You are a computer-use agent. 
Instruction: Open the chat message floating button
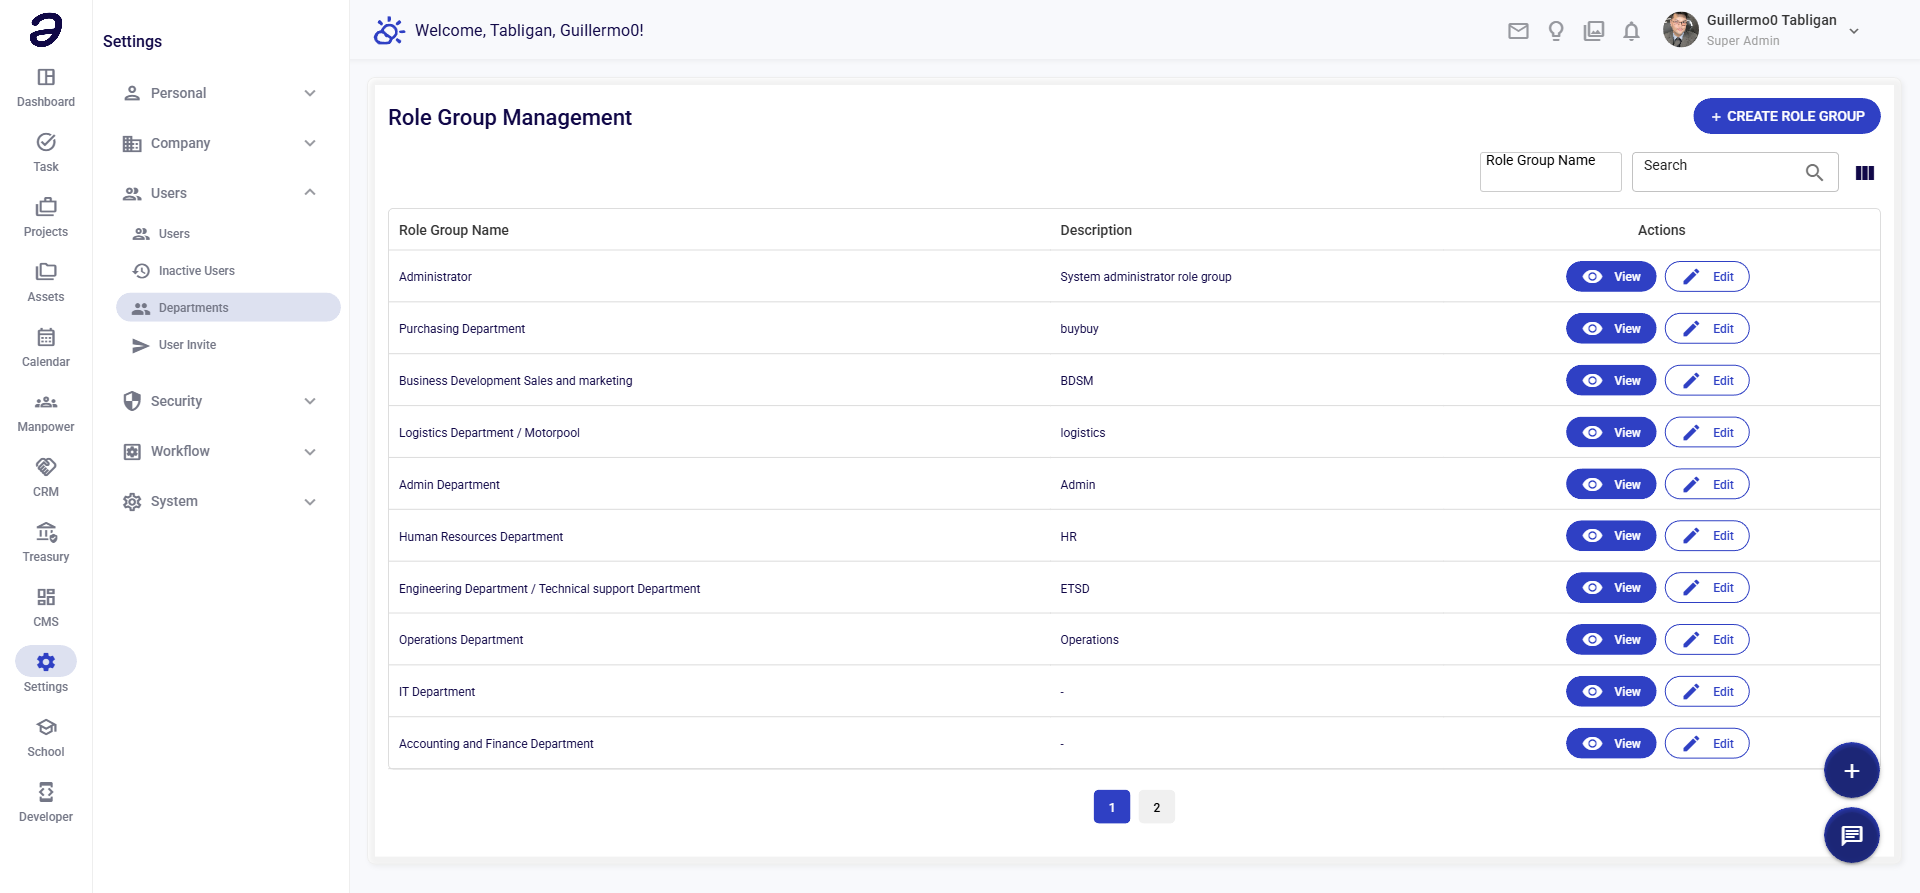[1852, 835]
